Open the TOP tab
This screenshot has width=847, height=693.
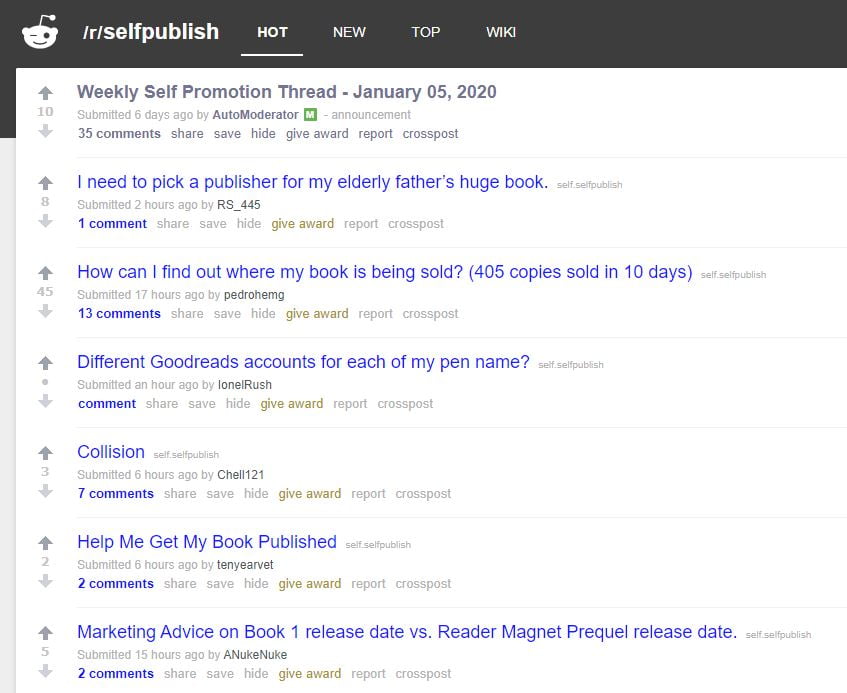click(x=426, y=32)
